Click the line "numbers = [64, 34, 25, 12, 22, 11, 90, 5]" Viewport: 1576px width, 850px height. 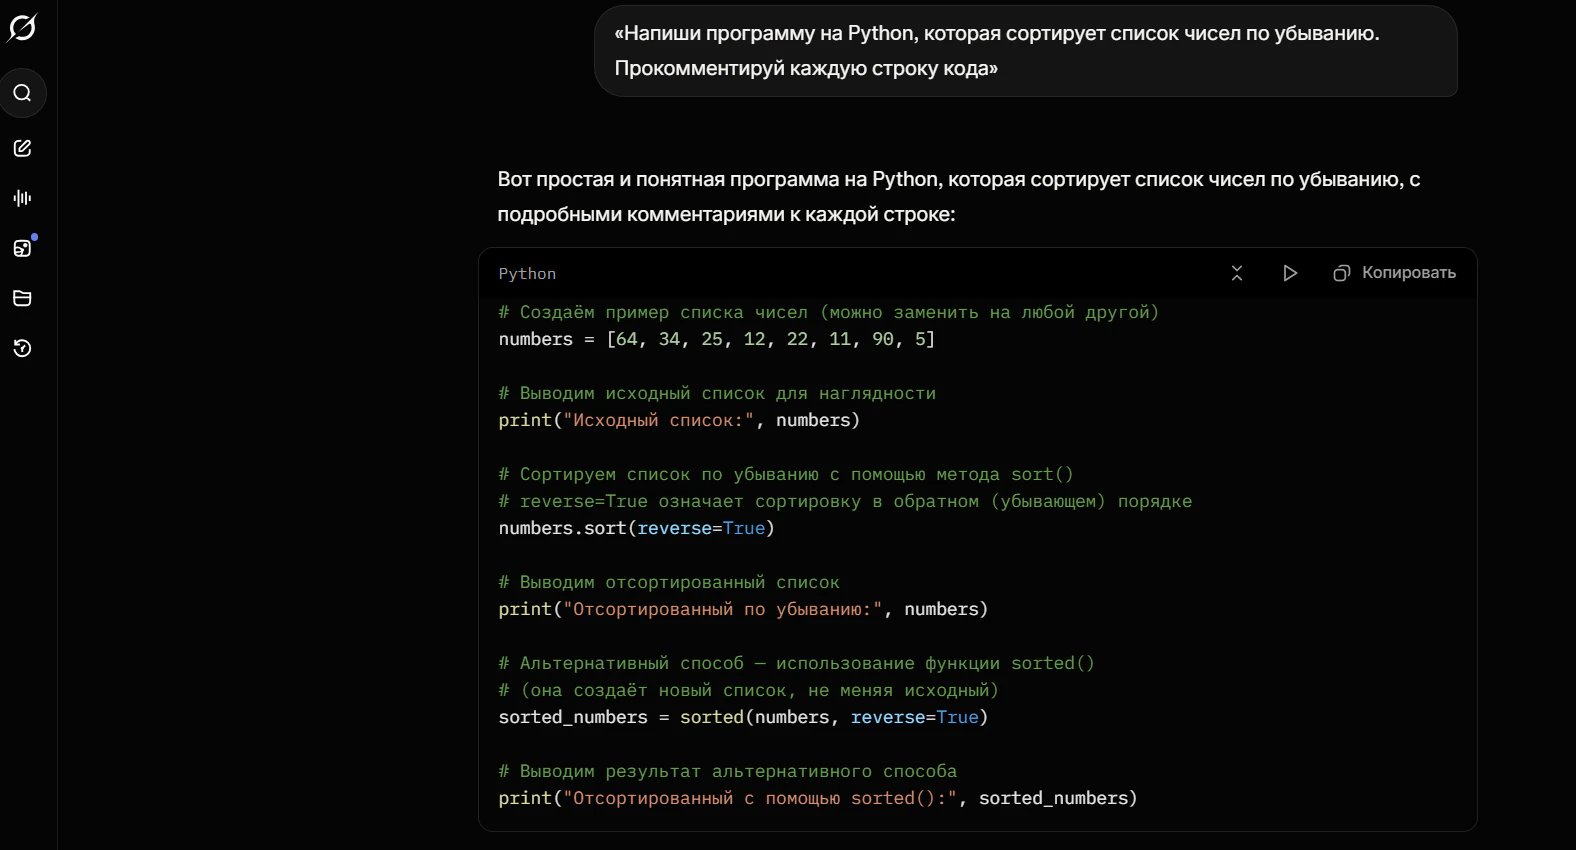pyautogui.click(x=717, y=339)
